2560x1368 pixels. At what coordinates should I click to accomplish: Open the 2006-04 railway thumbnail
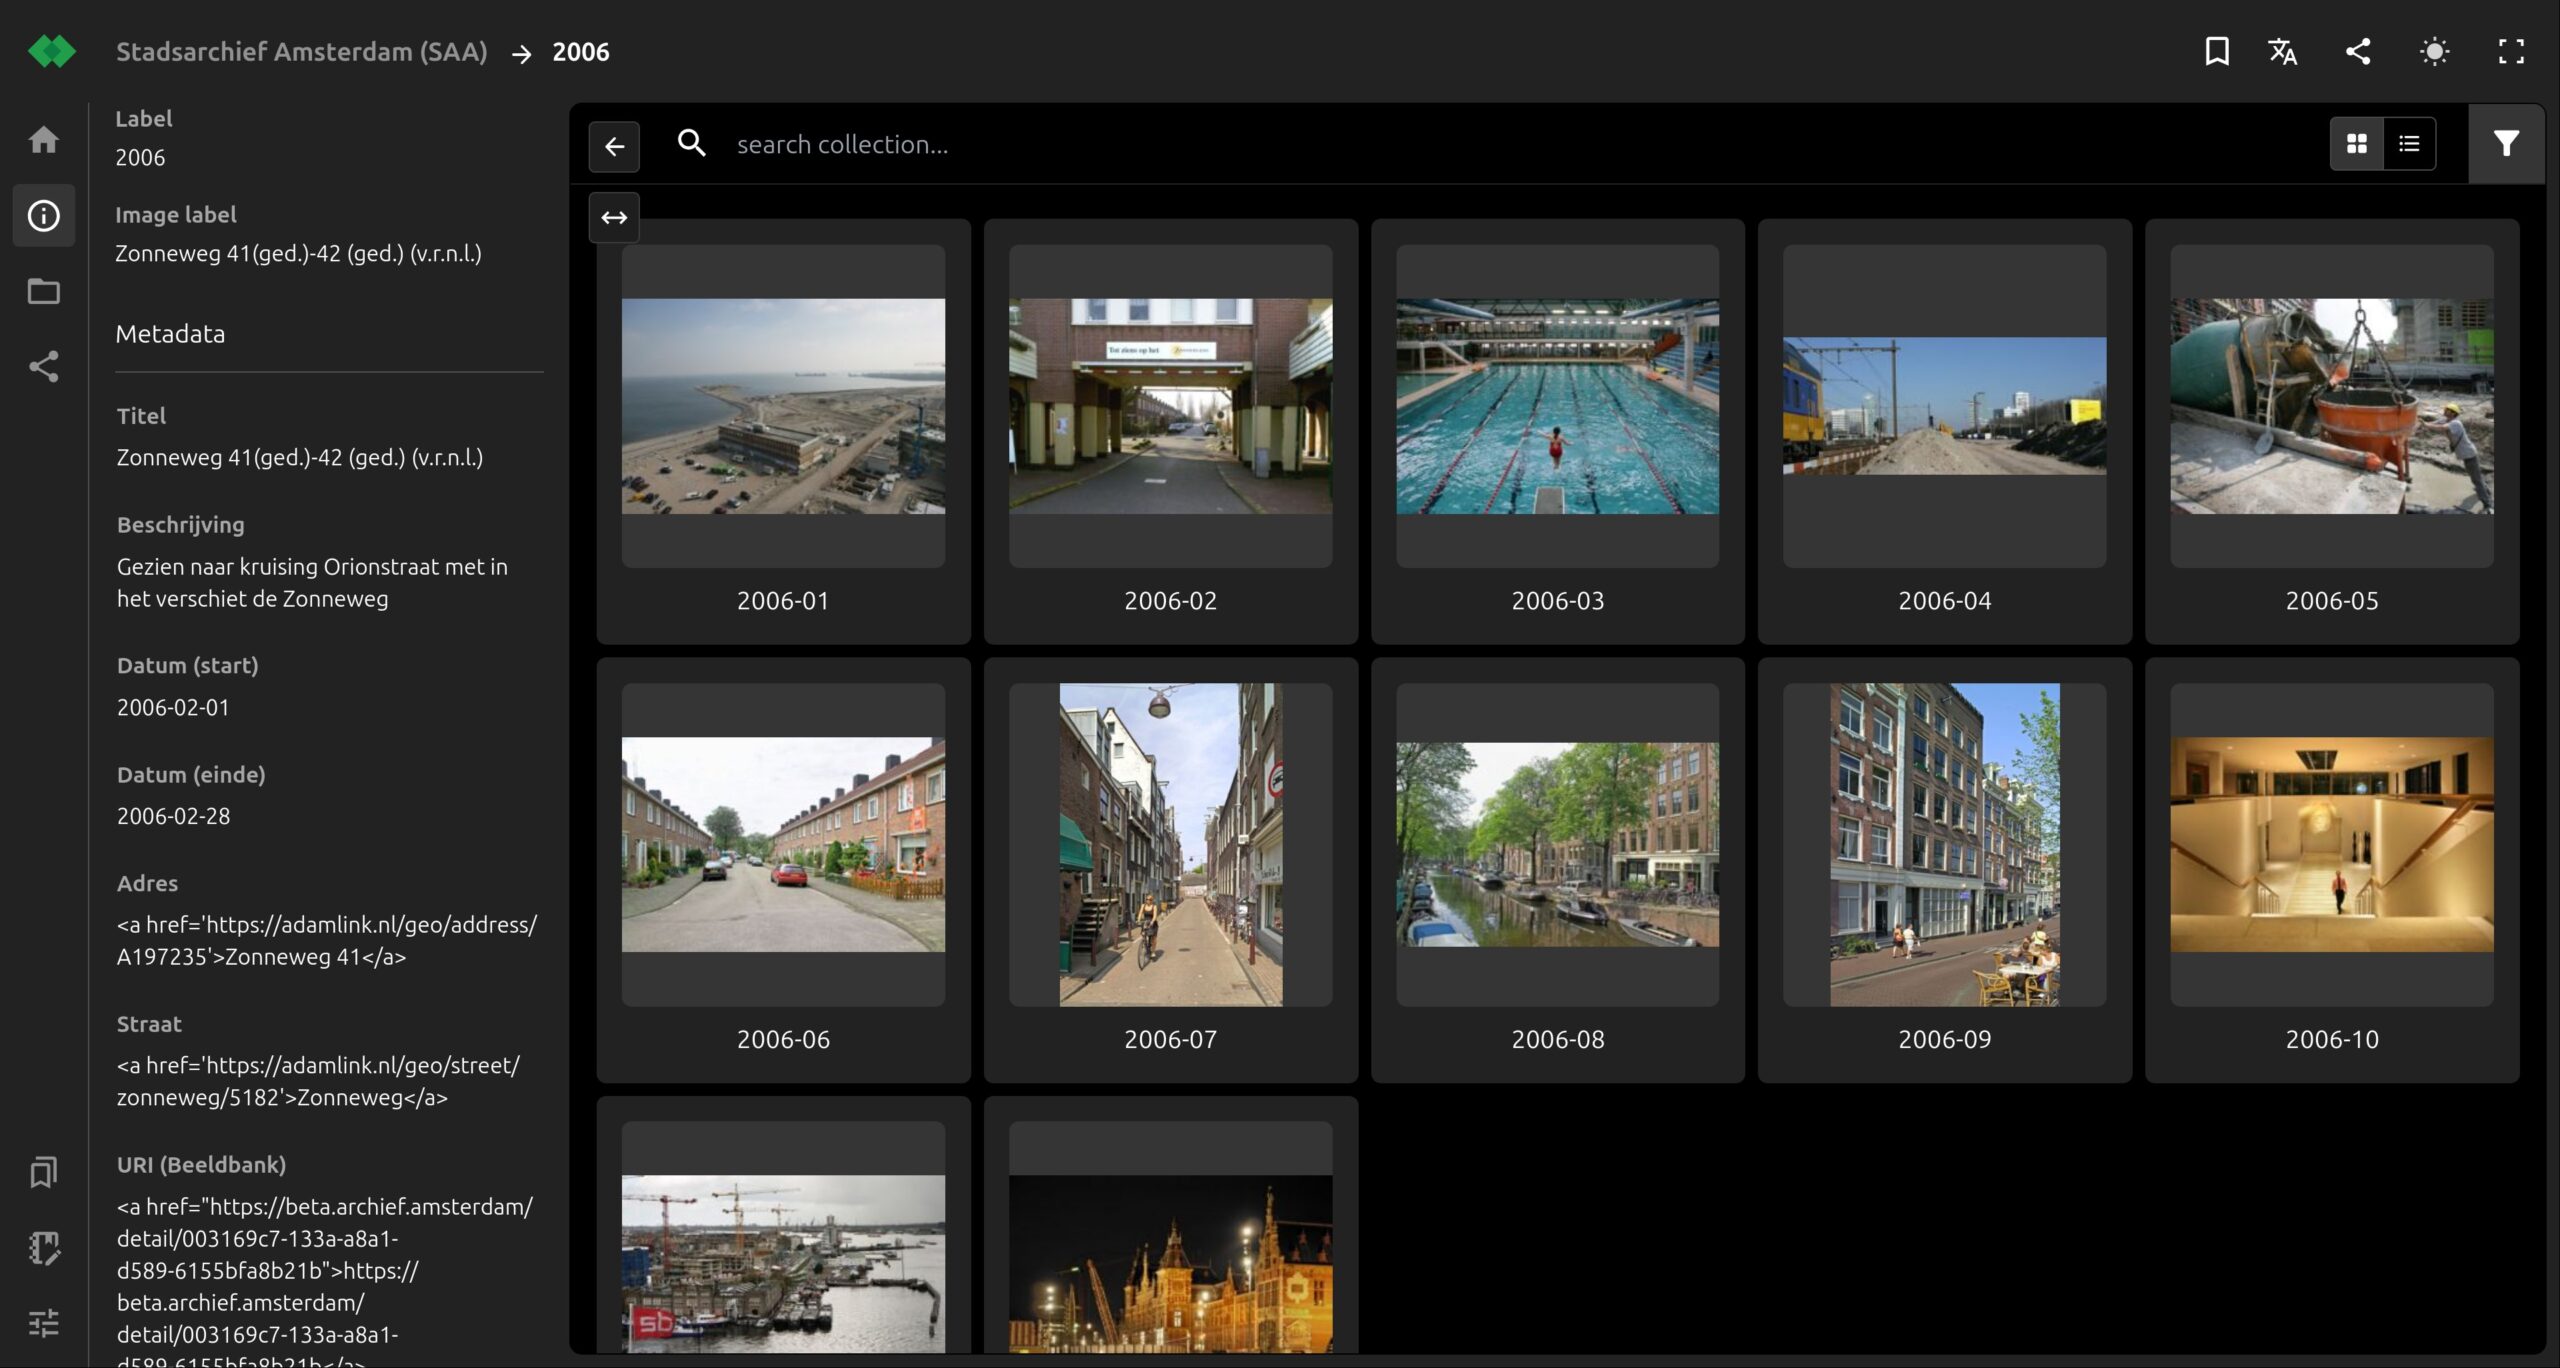point(1944,406)
